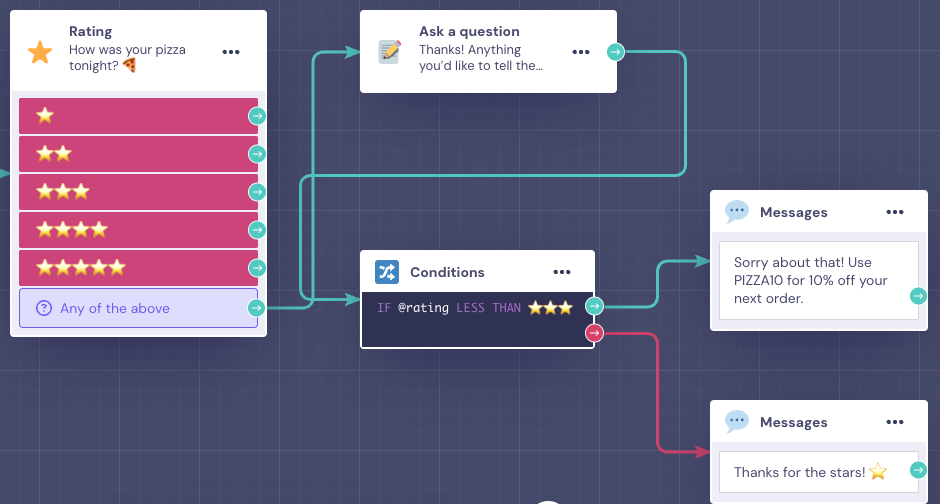Open the Conditions block three-dot menu
This screenshot has height=504, width=940.
pos(562,272)
